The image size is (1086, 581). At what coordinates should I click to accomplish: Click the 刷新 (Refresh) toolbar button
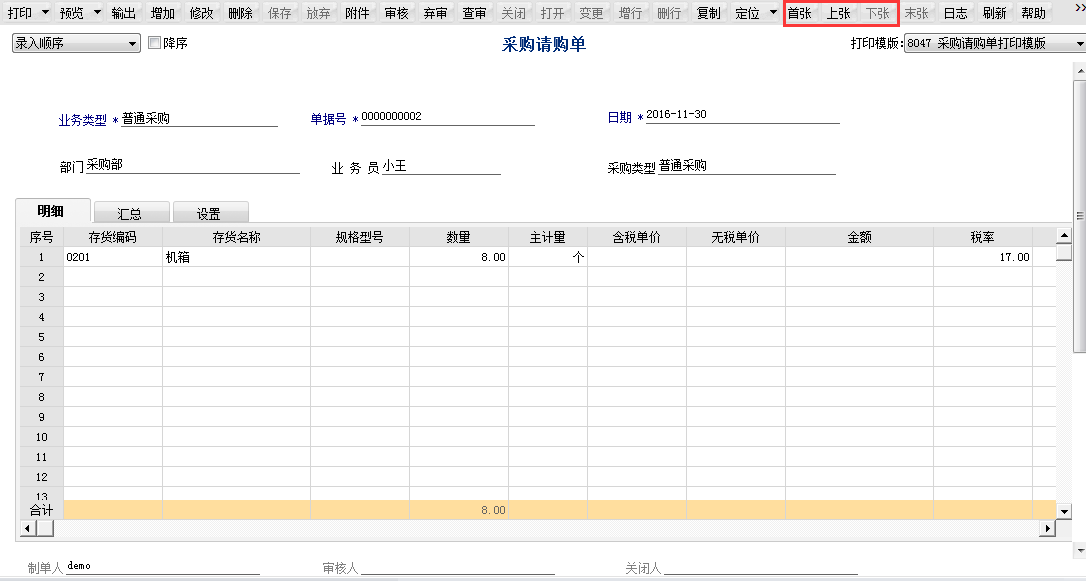994,13
